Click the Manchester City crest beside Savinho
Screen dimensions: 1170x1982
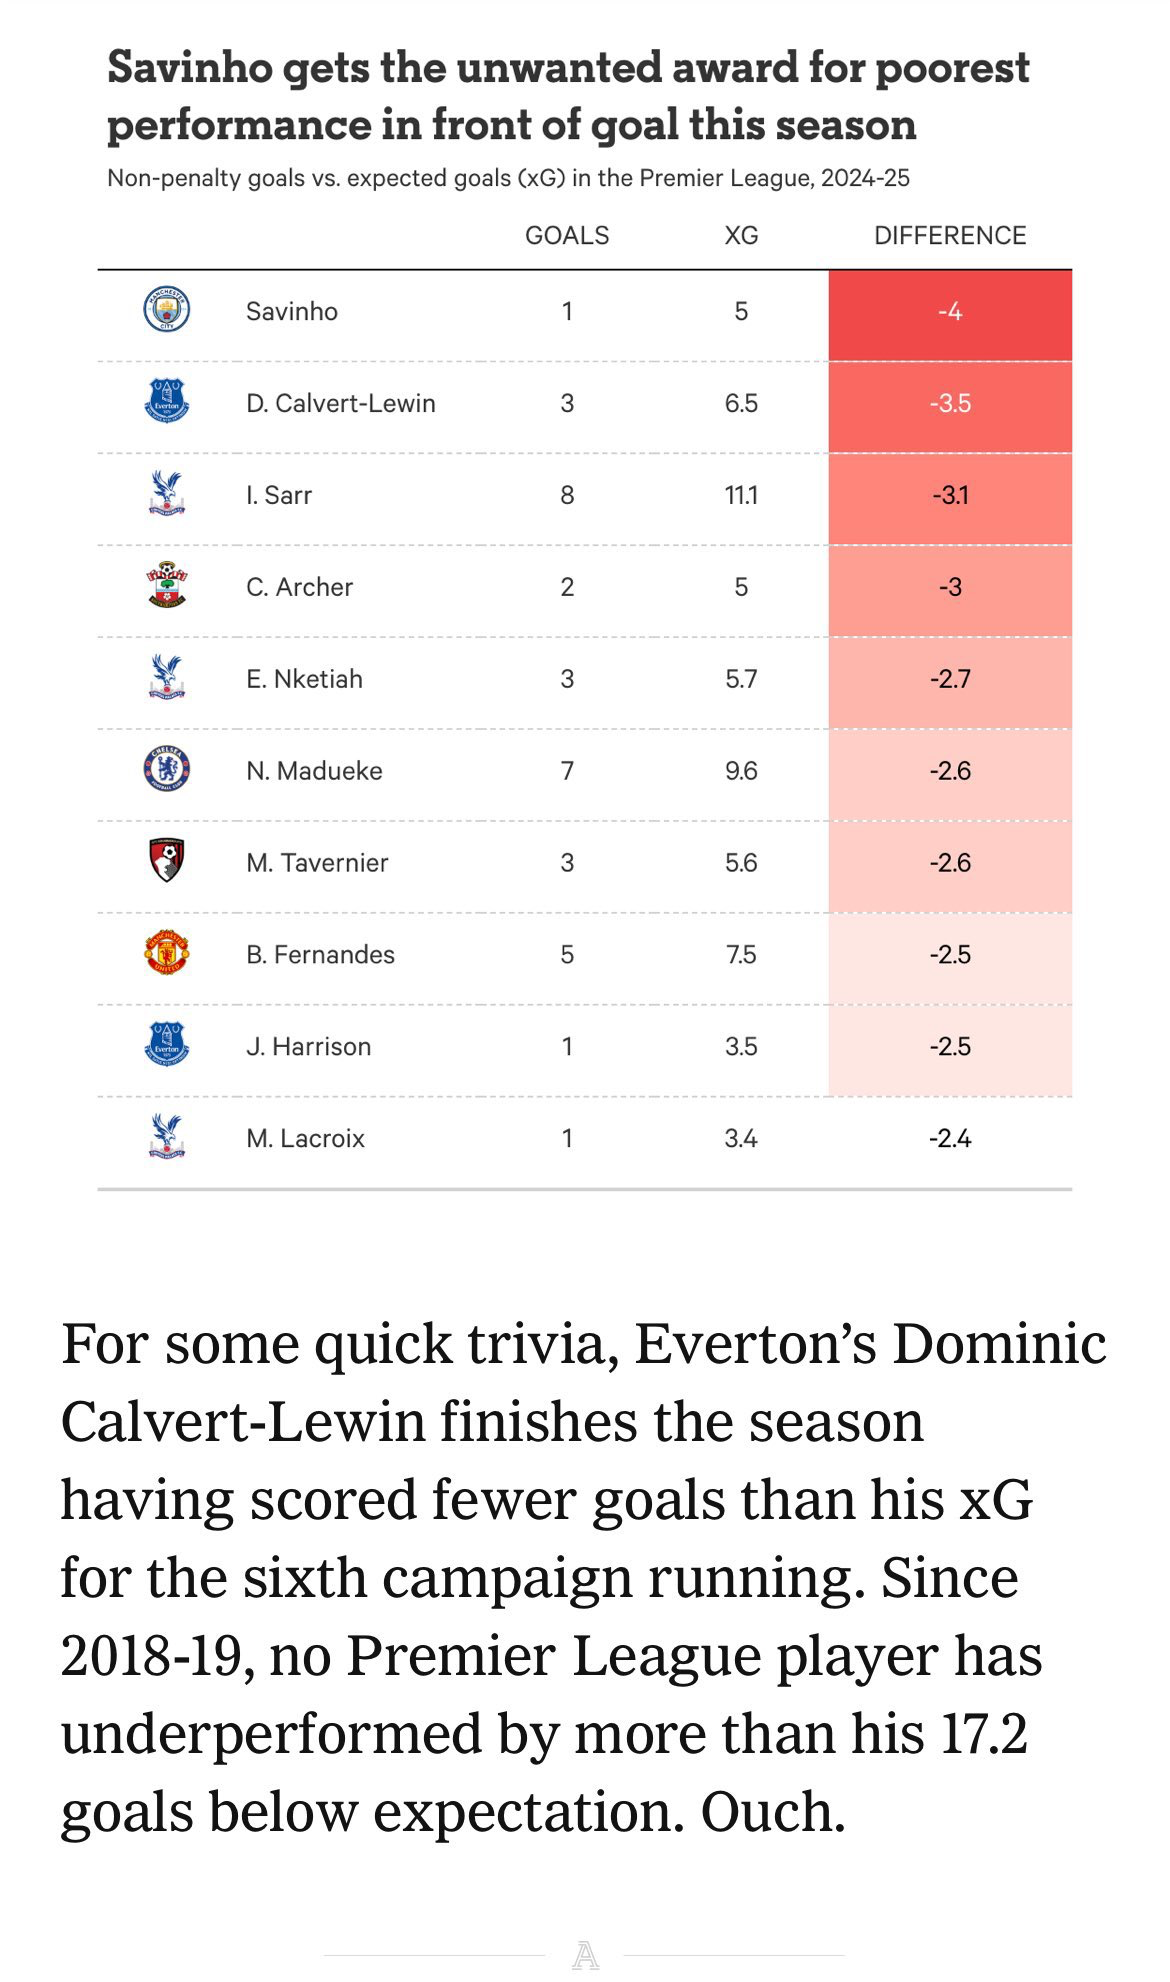166,310
